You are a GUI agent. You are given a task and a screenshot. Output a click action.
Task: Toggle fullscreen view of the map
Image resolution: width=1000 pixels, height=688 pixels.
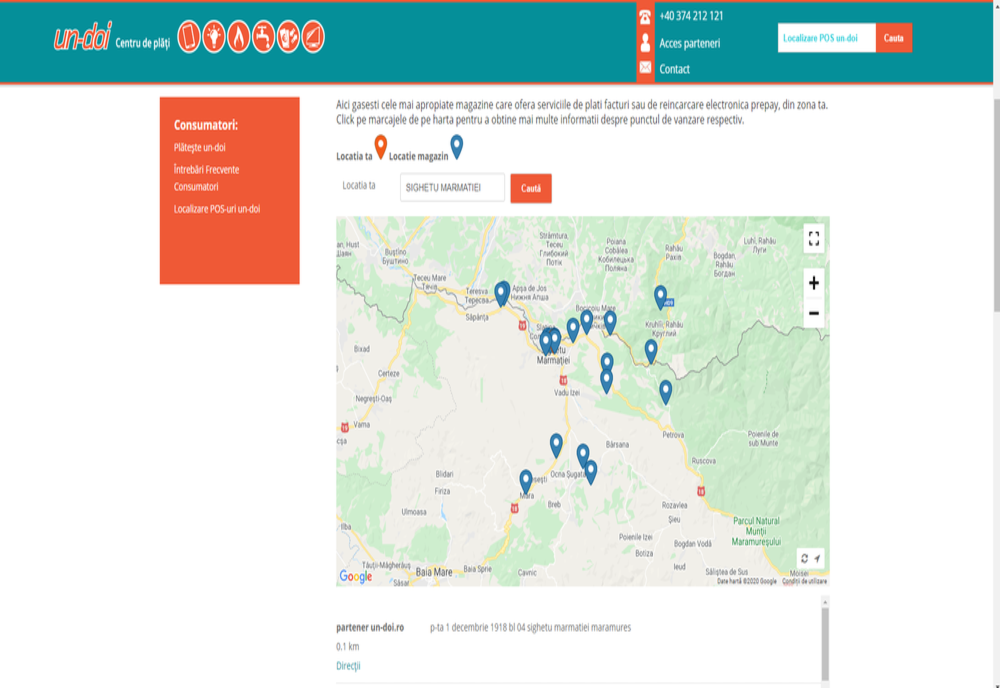(x=813, y=238)
